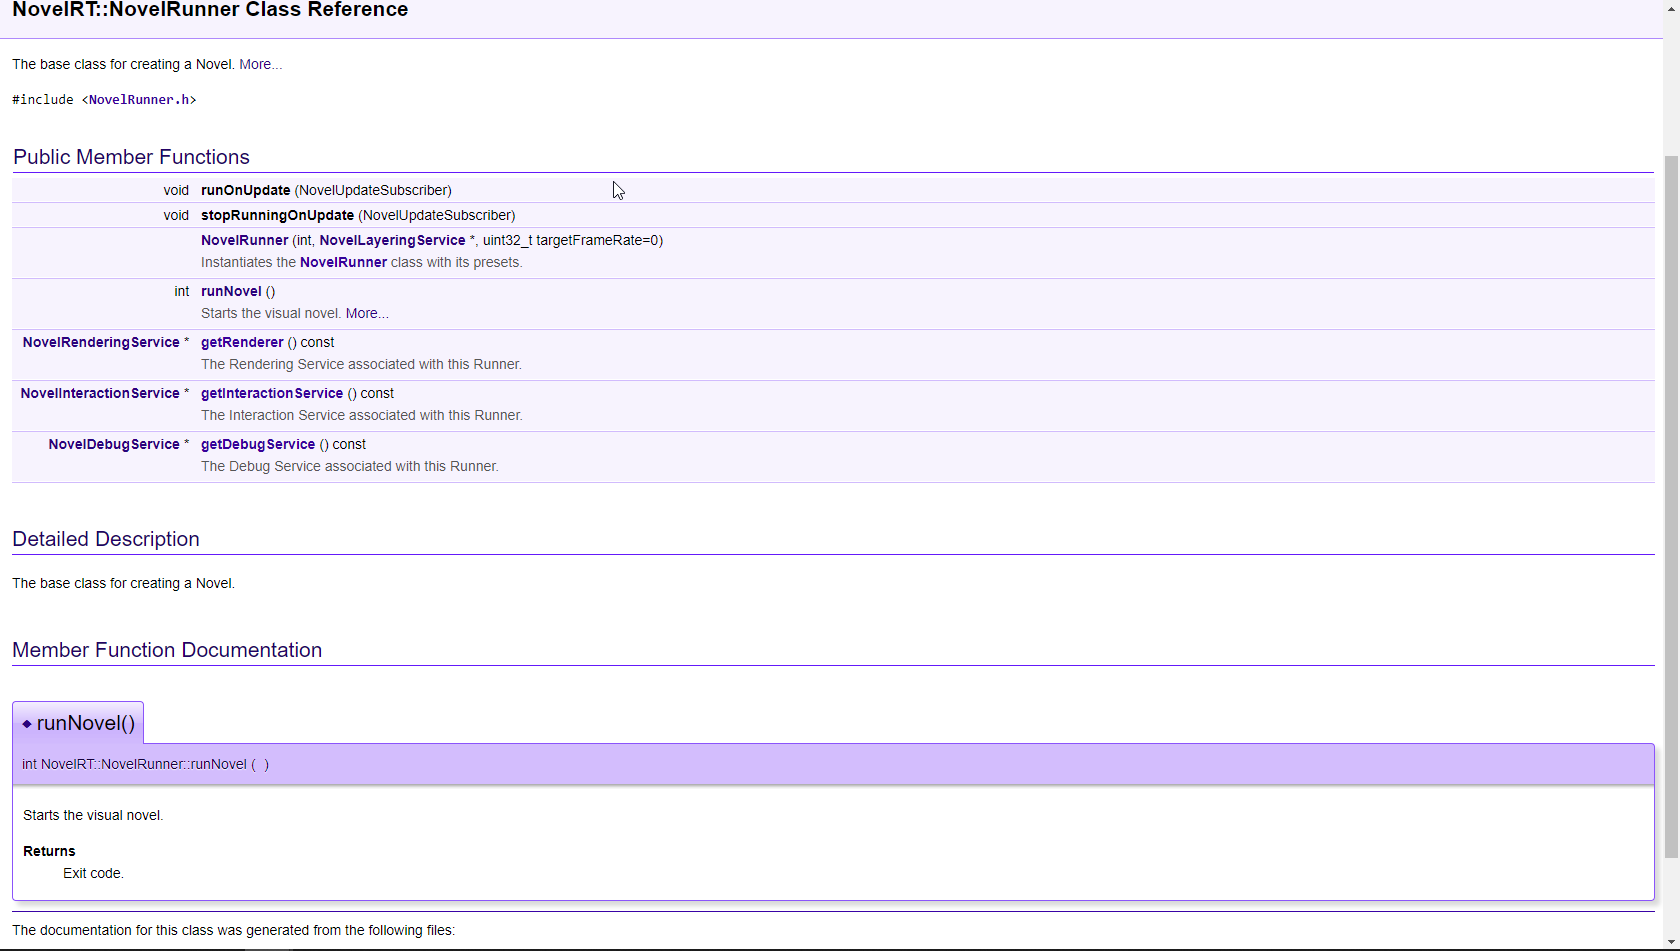1680x951 pixels.
Task: Click the NovelDebugService return type link
Action: pyautogui.click(x=113, y=444)
